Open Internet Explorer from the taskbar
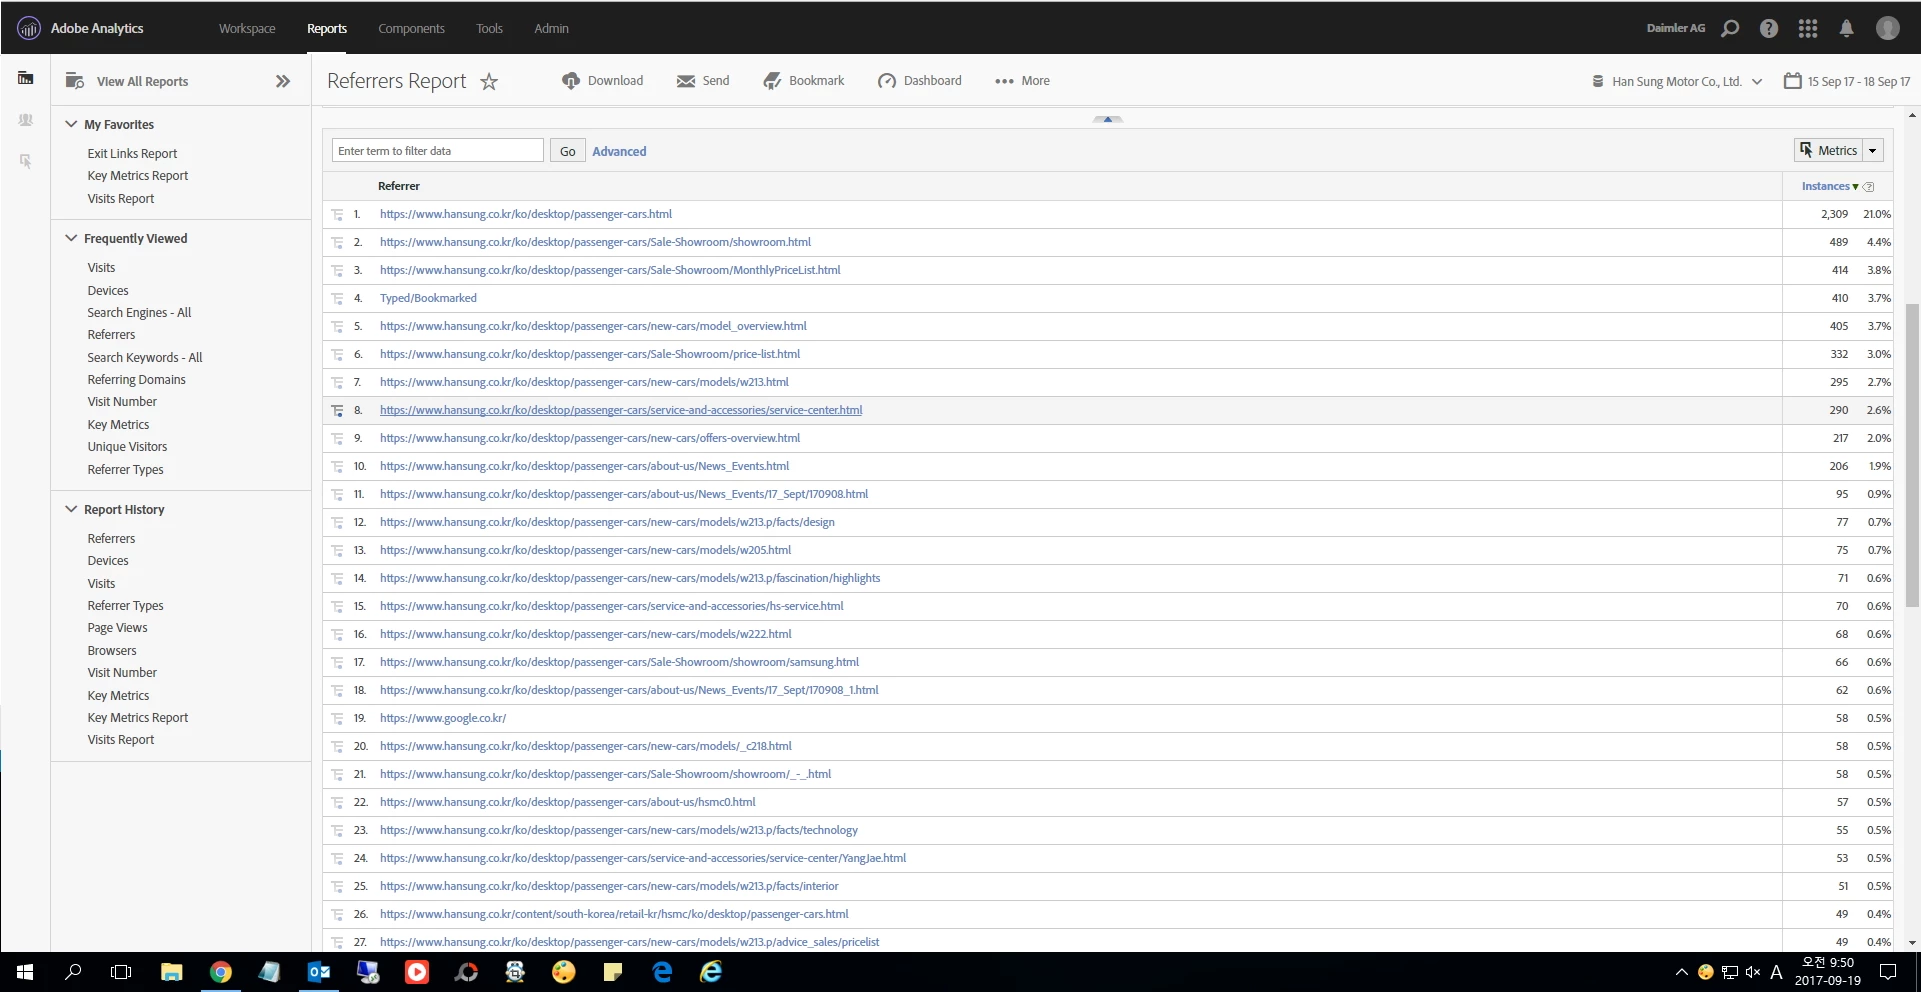Screen dimensions: 1921x992 pyautogui.click(x=711, y=971)
